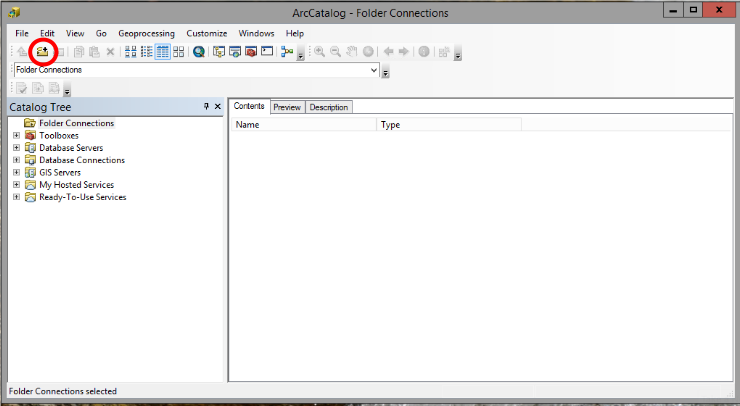This screenshot has height=406, width=740.
Task: Click the Connect To Folder icon
Action: click(x=42, y=51)
